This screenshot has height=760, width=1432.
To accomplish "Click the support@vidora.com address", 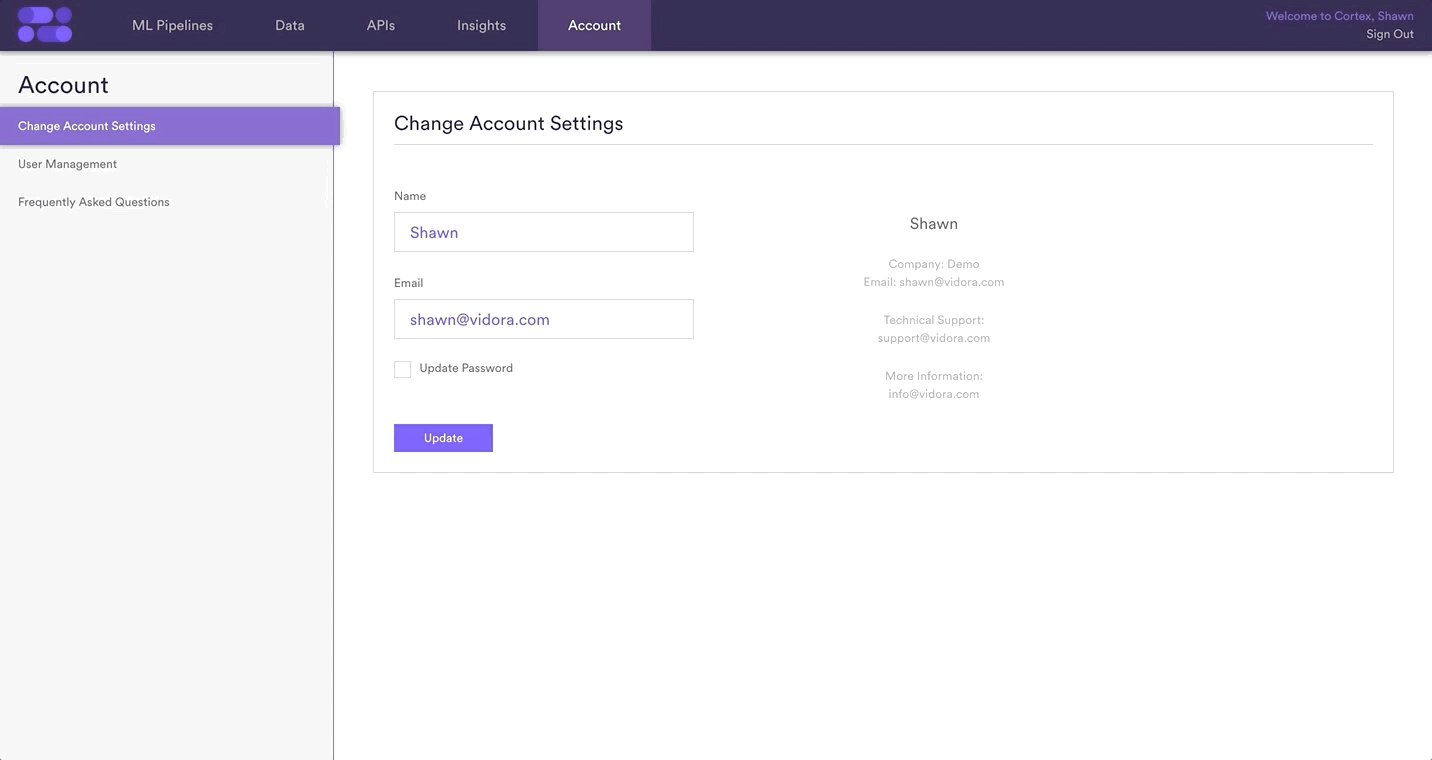I will coord(934,338).
